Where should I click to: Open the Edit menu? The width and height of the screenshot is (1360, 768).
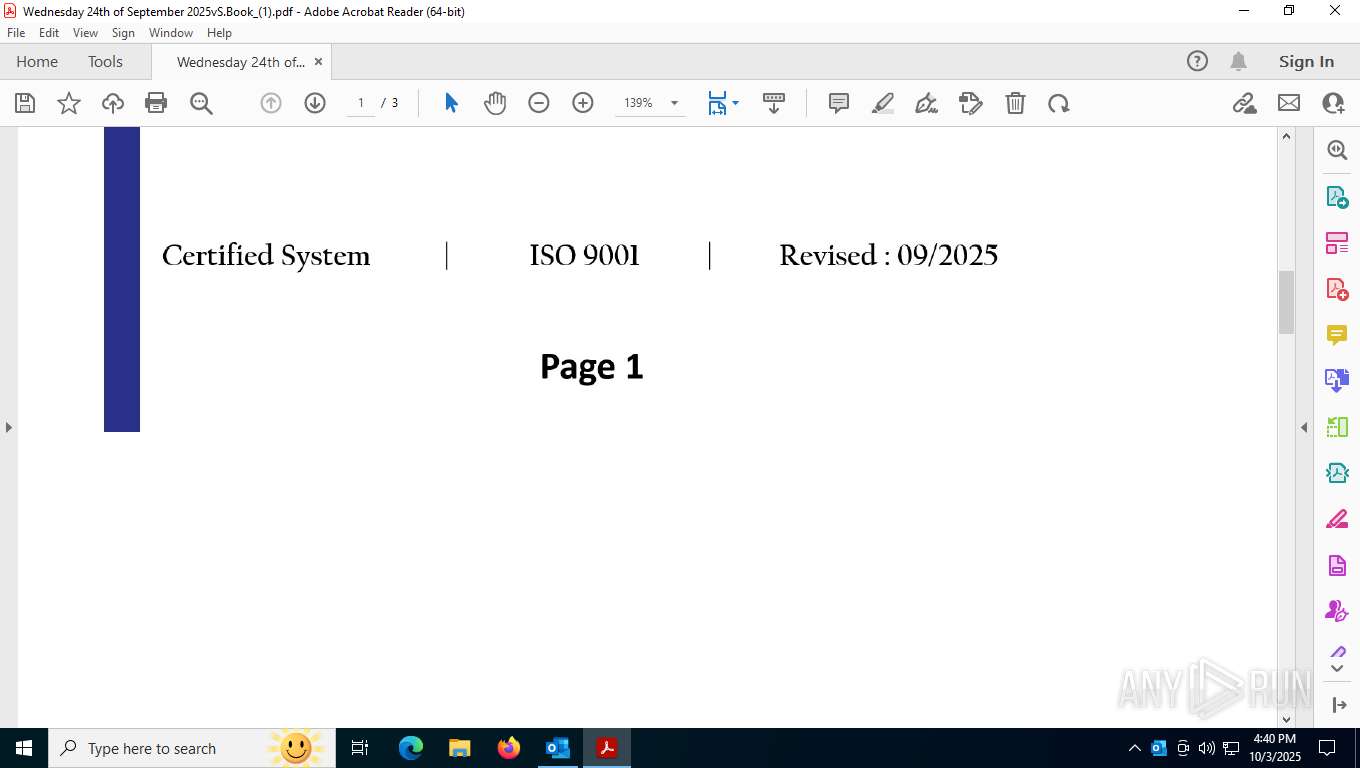point(49,33)
